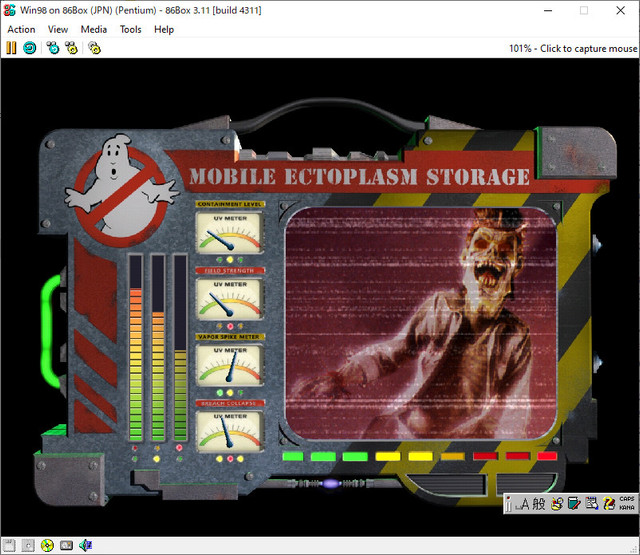Image resolution: width=640 pixels, height=555 pixels.
Task: Click the second floppy drive status icon
Action: pos(28,545)
